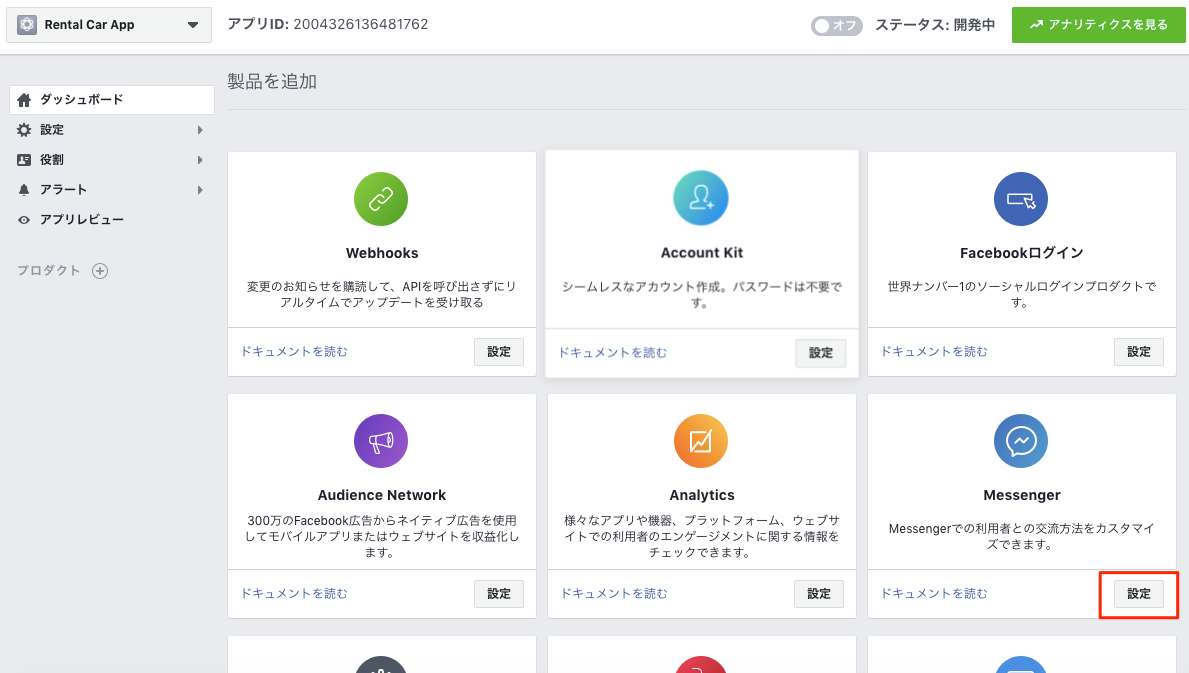The width and height of the screenshot is (1189, 673).
Task: Click the Account Kit card title
Action: pos(701,253)
